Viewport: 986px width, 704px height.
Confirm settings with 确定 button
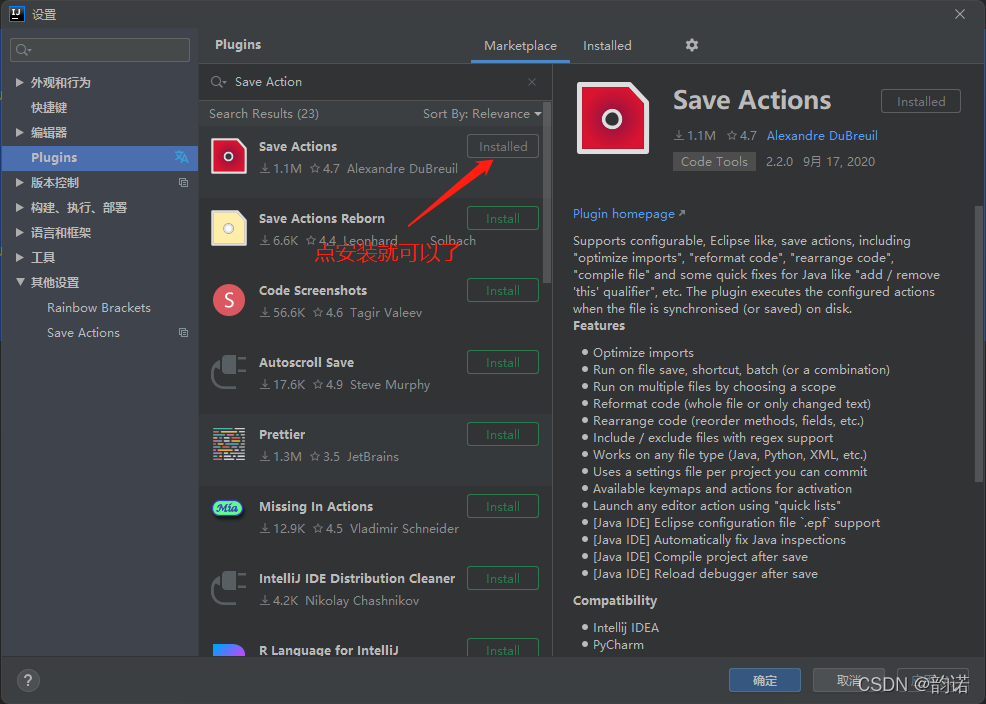[x=765, y=680]
